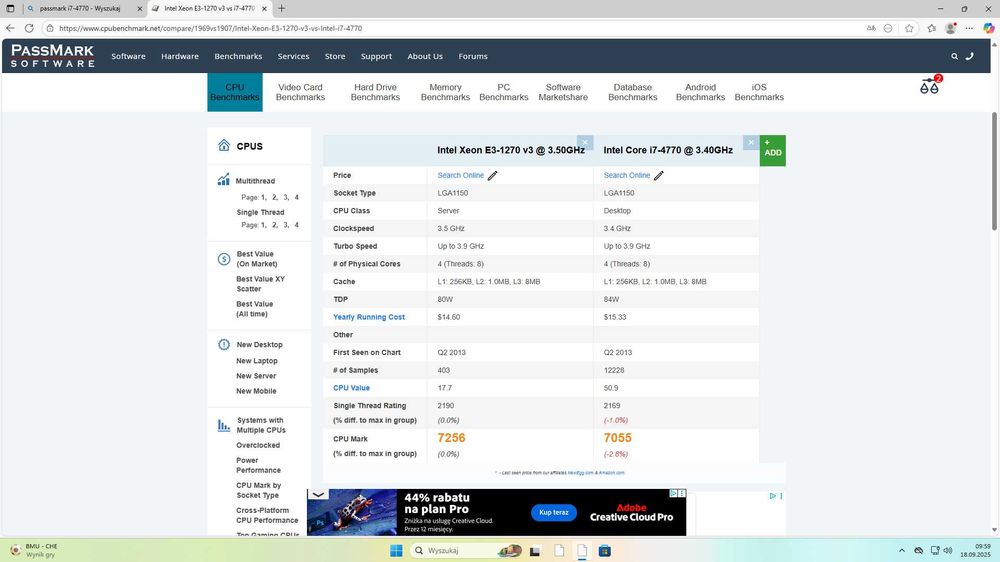Open the Forums menu
This screenshot has height=562, width=1000.
[x=473, y=56]
